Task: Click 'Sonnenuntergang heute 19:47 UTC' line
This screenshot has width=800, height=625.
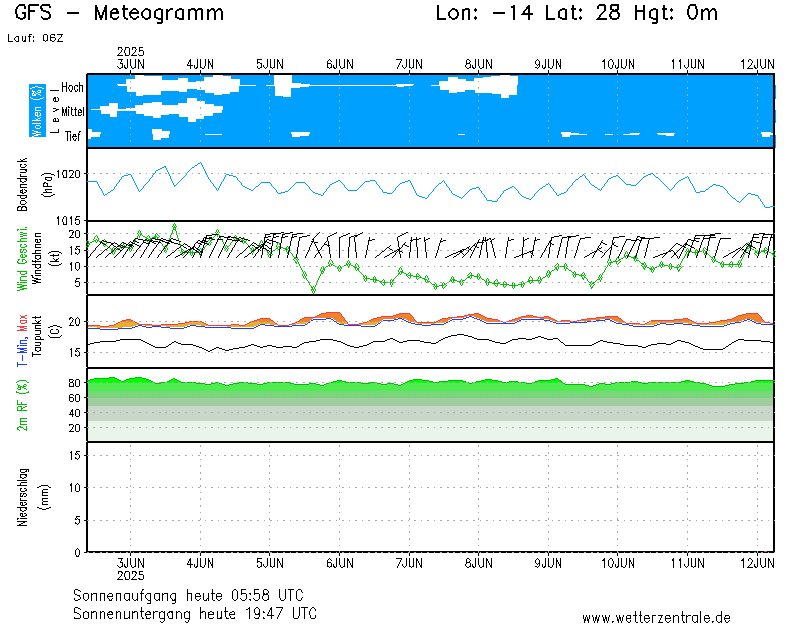Action: coord(195,613)
